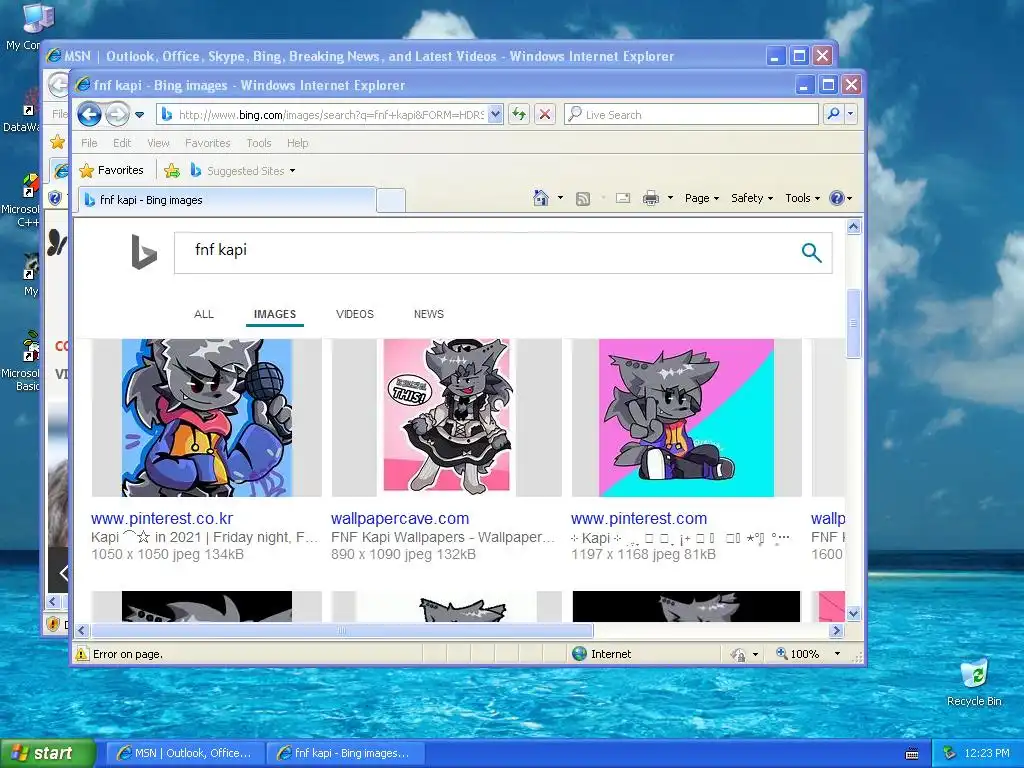Click the Live Search input box
This screenshot has width=1024, height=768.
point(691,115)
